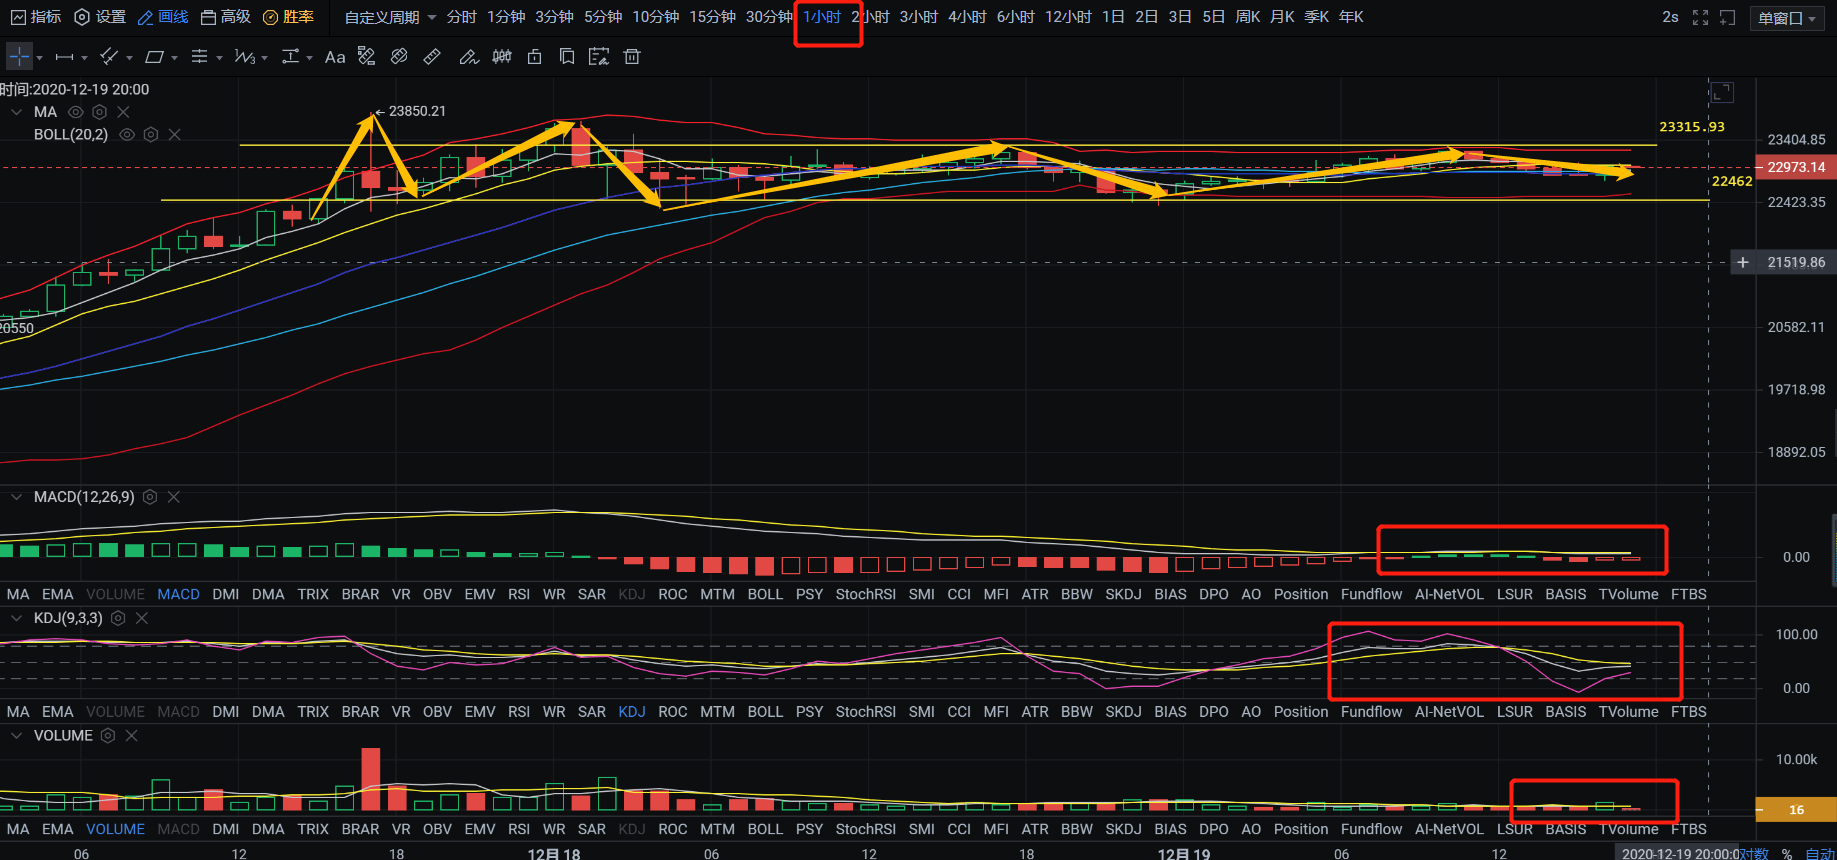Enter fullscreen with the expand arrows icon
Viewport: 1837px width, 860px height.
pos(1700,17)
